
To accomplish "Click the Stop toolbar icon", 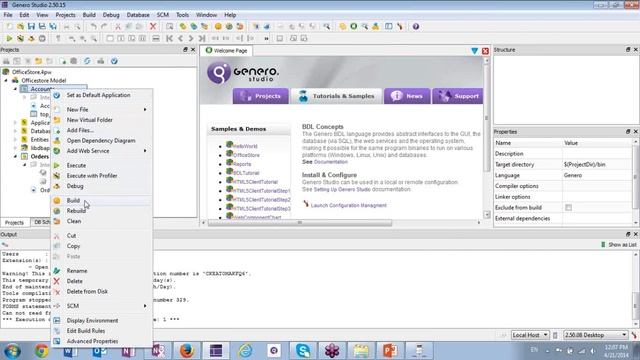I will point(42,38).
